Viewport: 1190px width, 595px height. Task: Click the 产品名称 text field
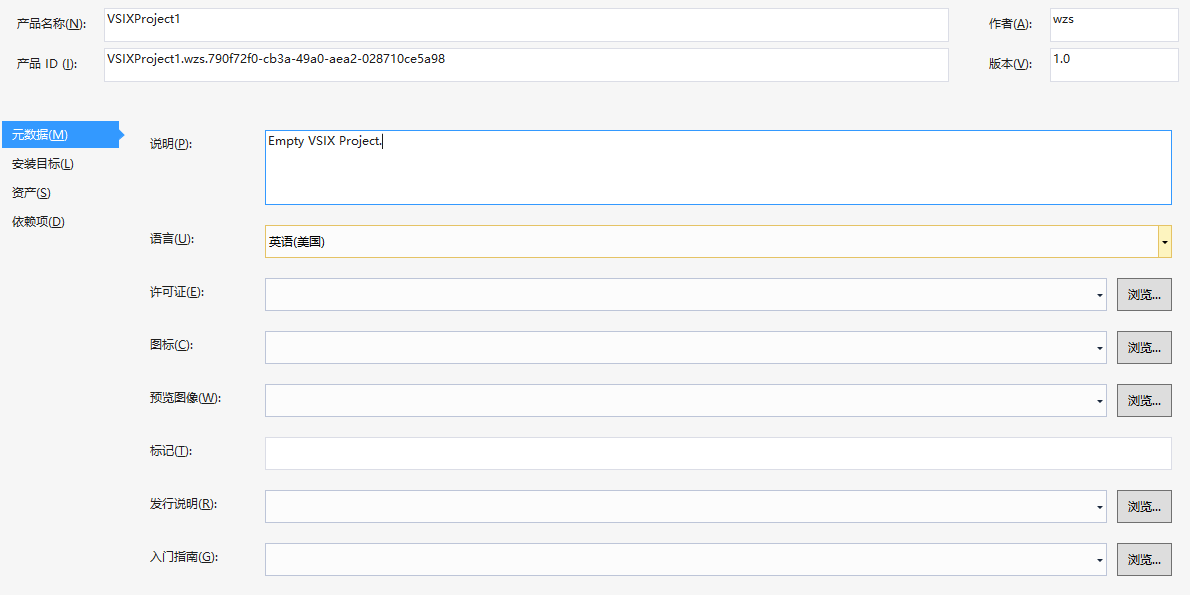[526, 25]
